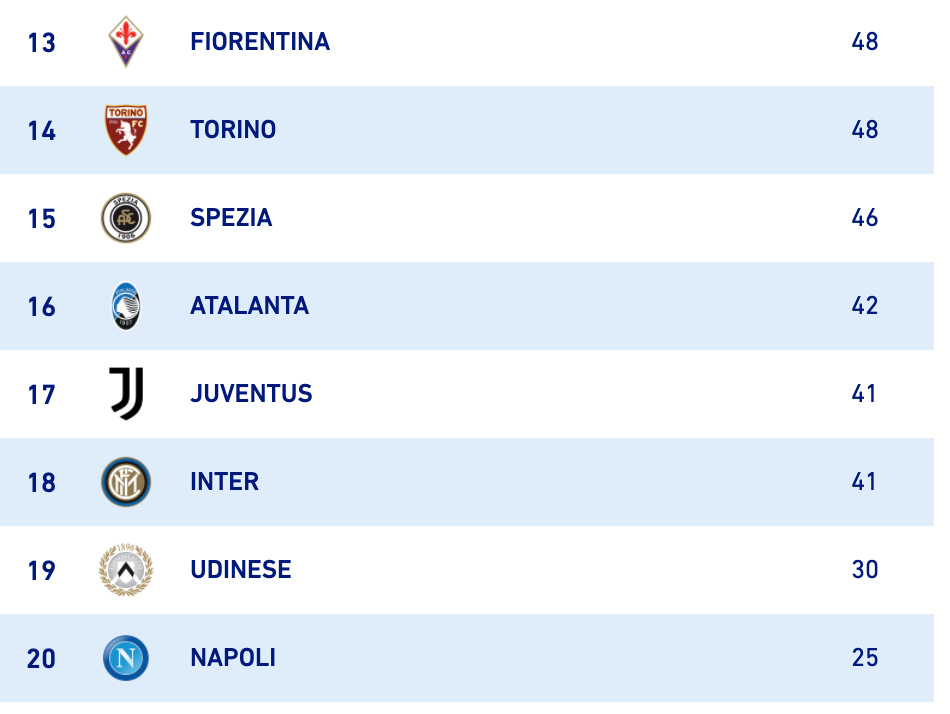Viewport: 950px width, 714px height.
Task: Click Spezia's value of 46
Action: click(x=865, y=218)
